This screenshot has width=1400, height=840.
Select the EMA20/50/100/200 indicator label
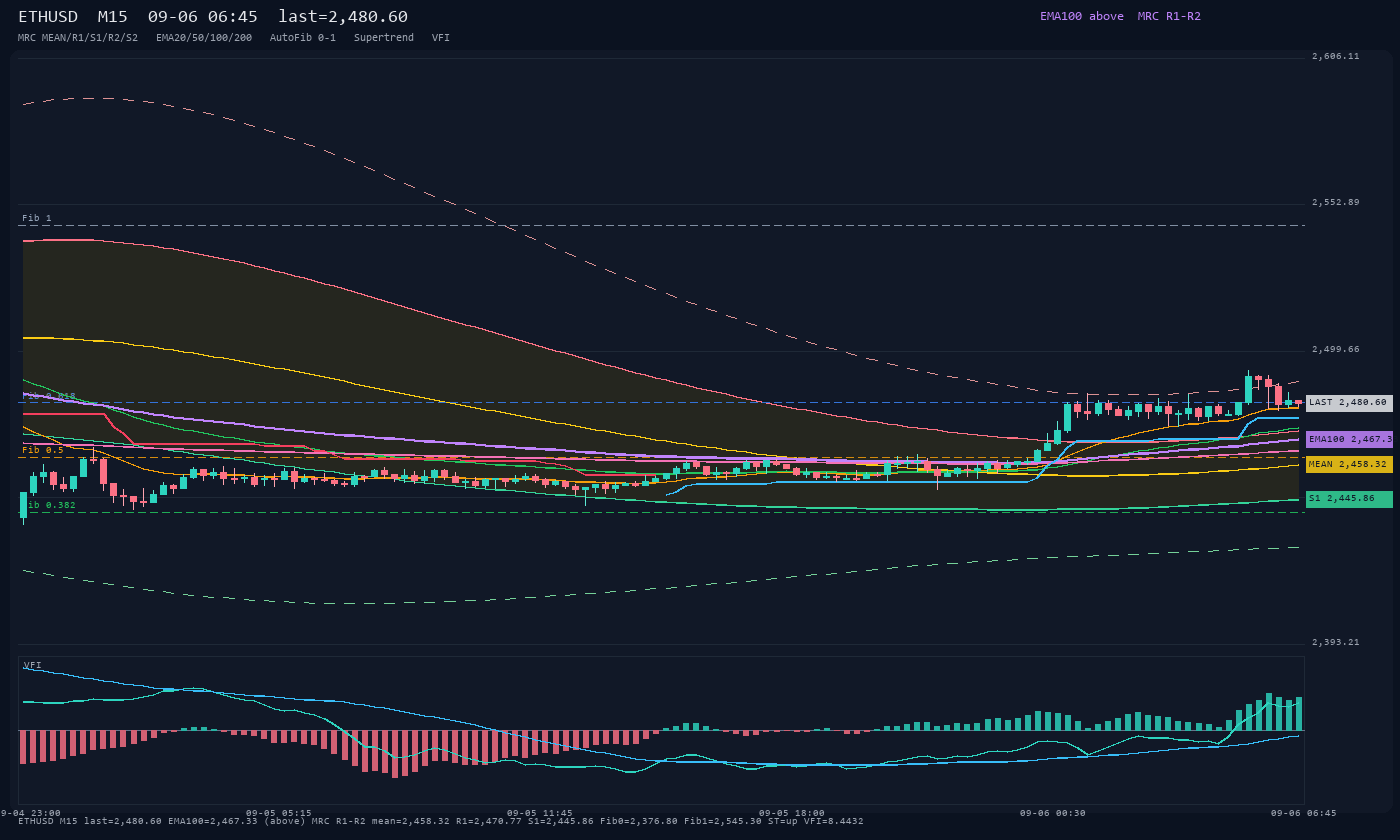204,38
